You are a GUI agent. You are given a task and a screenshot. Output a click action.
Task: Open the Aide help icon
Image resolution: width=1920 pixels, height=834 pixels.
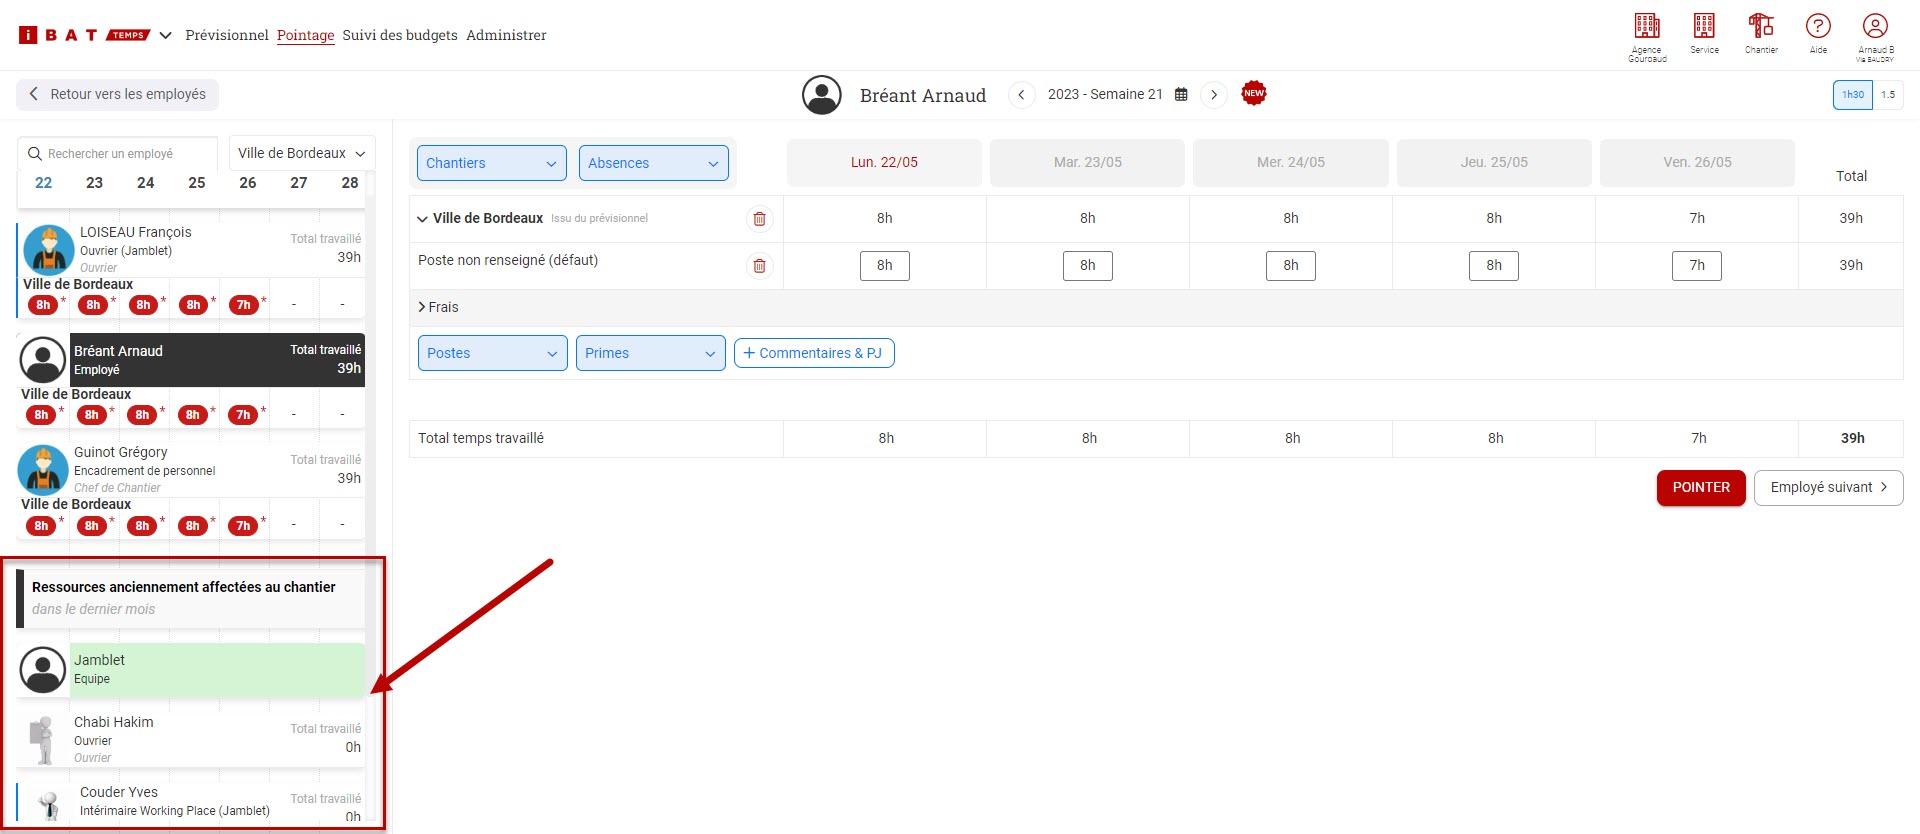point(1818,27)
